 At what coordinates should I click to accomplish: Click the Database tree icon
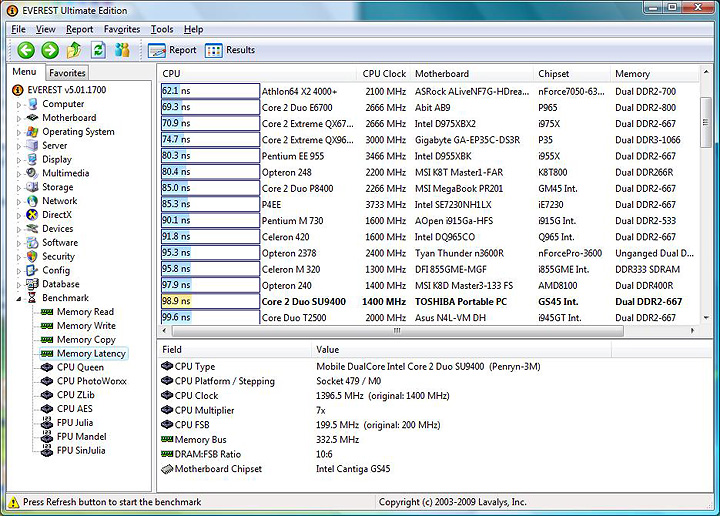pos(32,284)
